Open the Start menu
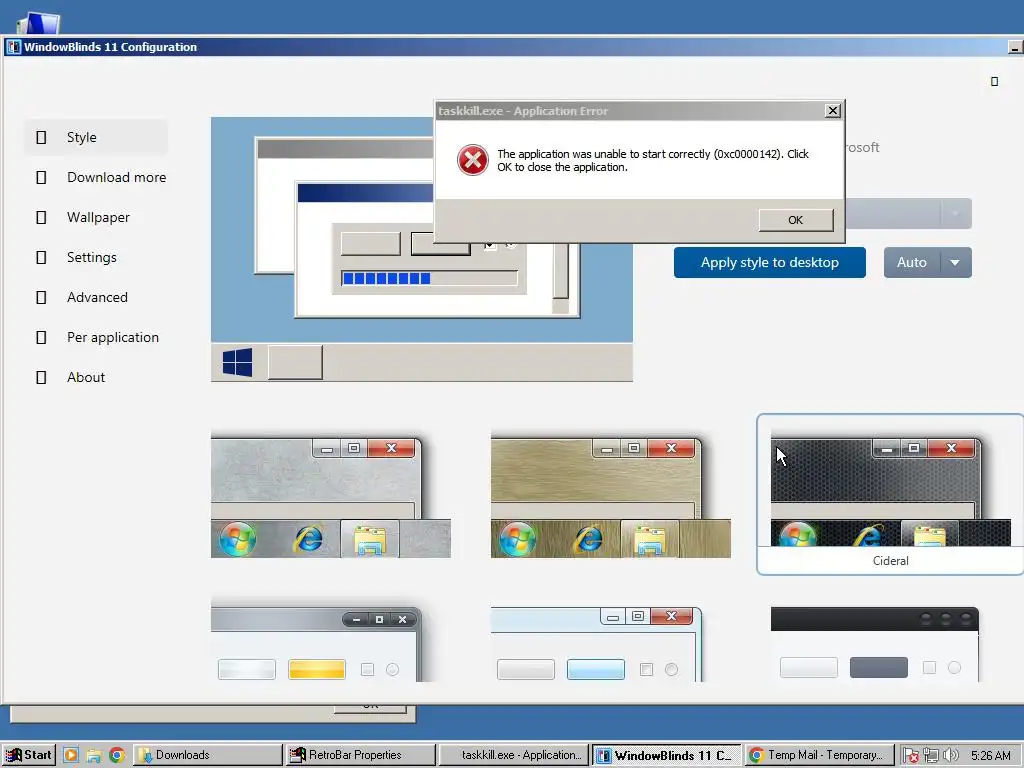1024x768 pixels. click(x=29, y=755)
